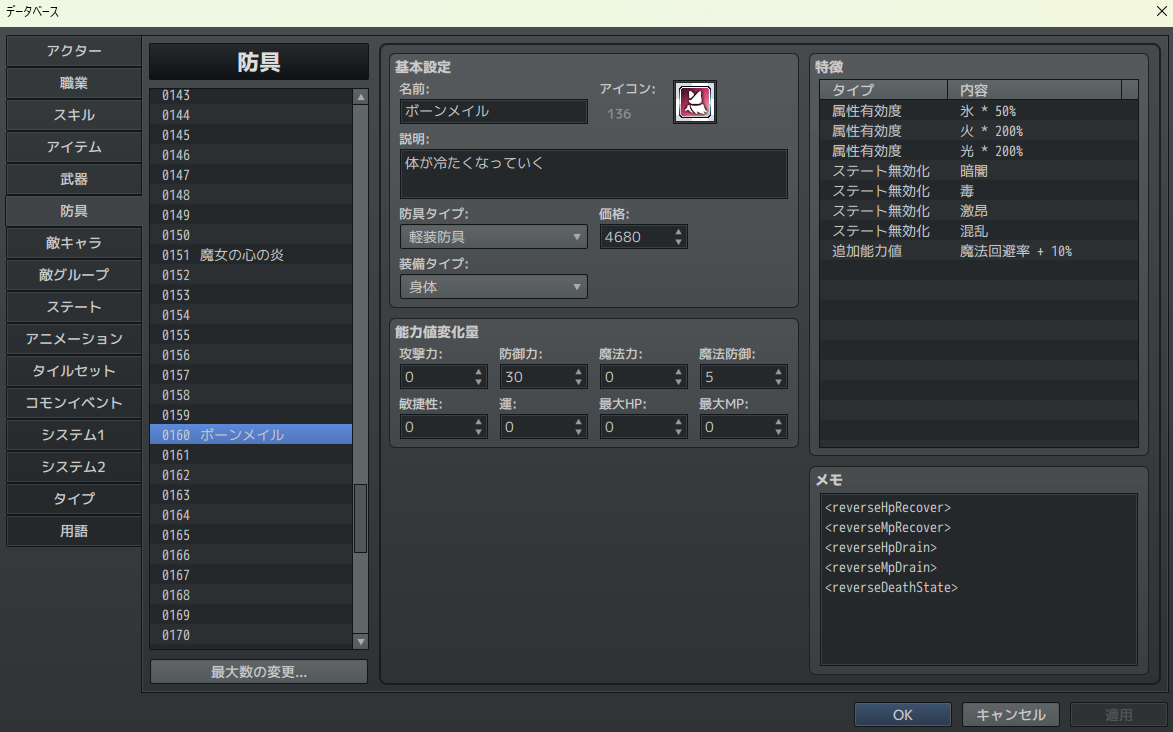Select trait ステート無効化 暗闇
The height and width of the screenshot is (732, 1173).
click(x=978, y=171)
